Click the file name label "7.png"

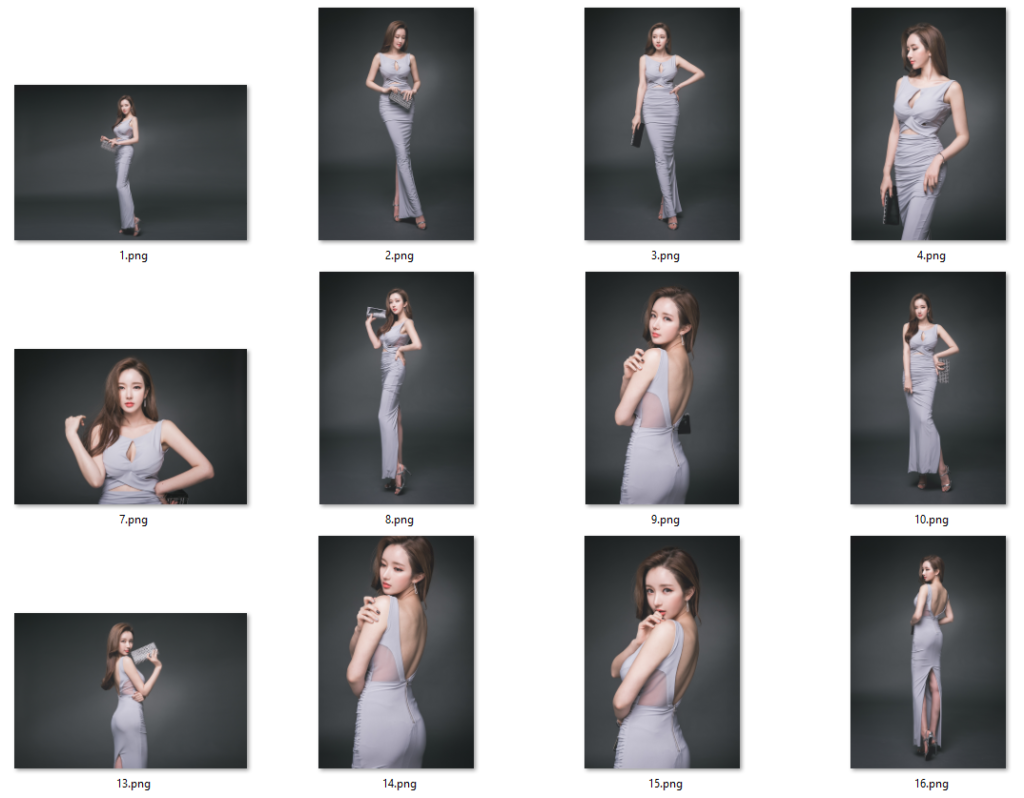[133, 520]
